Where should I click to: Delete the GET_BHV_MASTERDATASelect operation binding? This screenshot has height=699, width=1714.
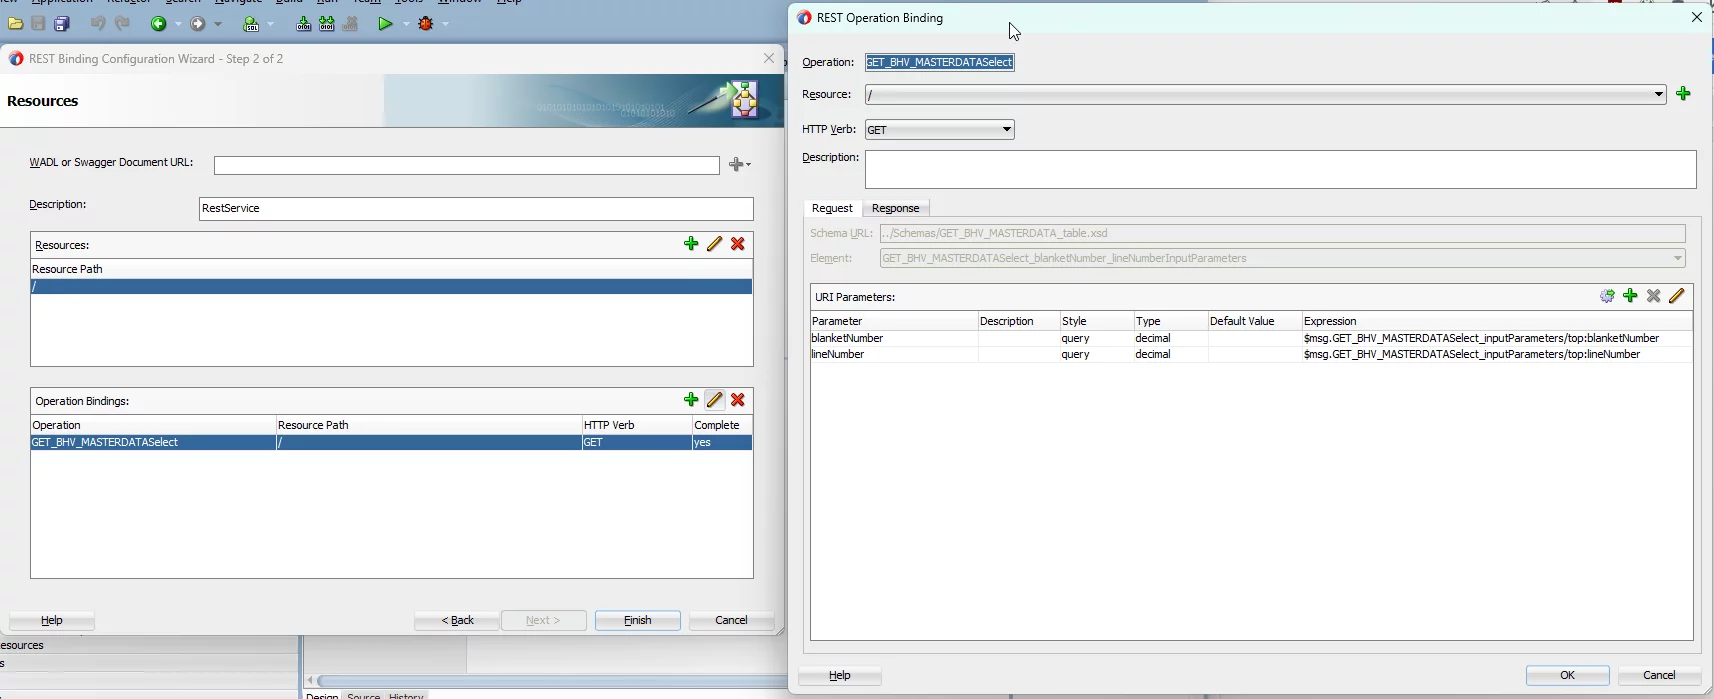(738, 400)
